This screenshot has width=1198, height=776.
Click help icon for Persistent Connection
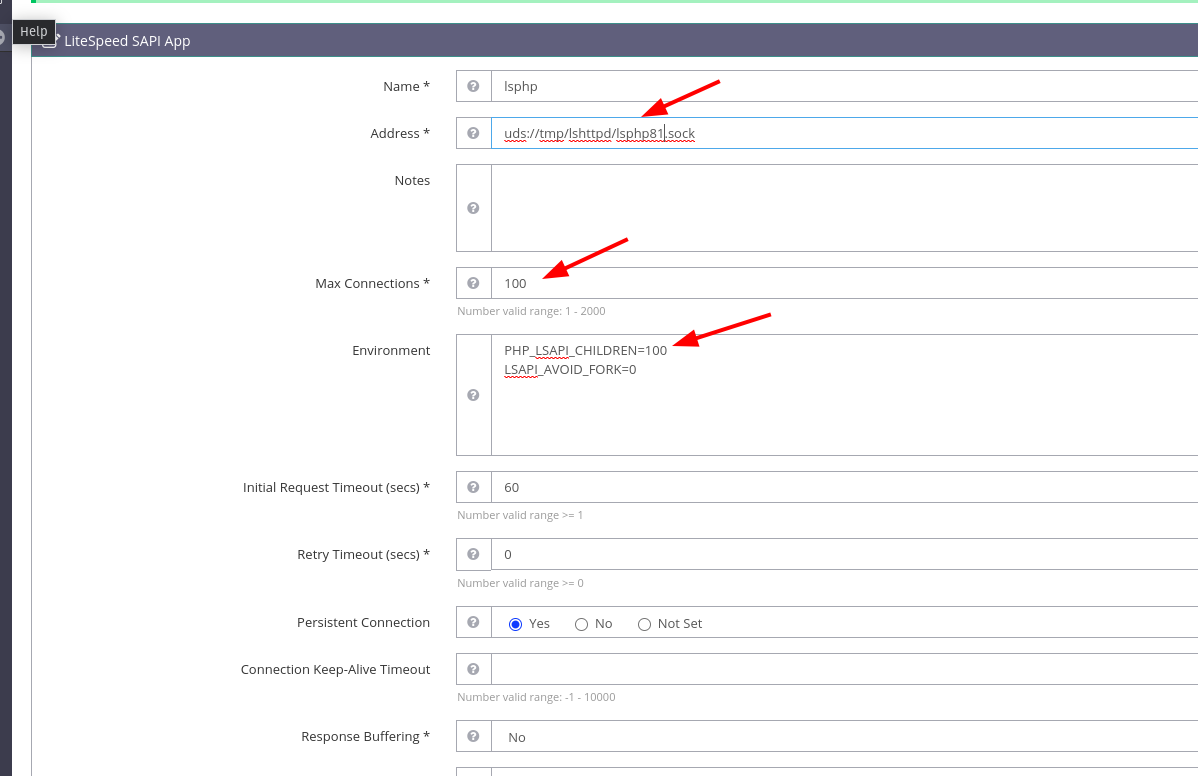[473, 622]
